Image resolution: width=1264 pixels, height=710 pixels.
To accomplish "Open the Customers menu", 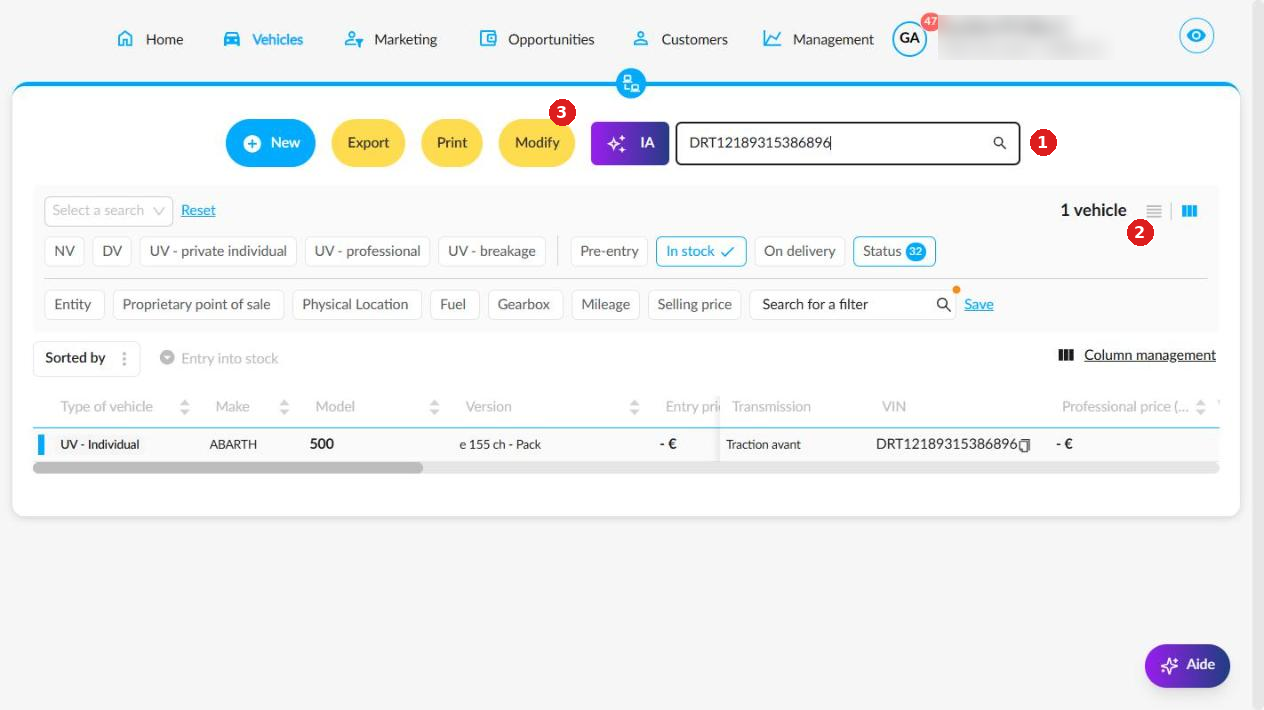I will click(680, 39).
